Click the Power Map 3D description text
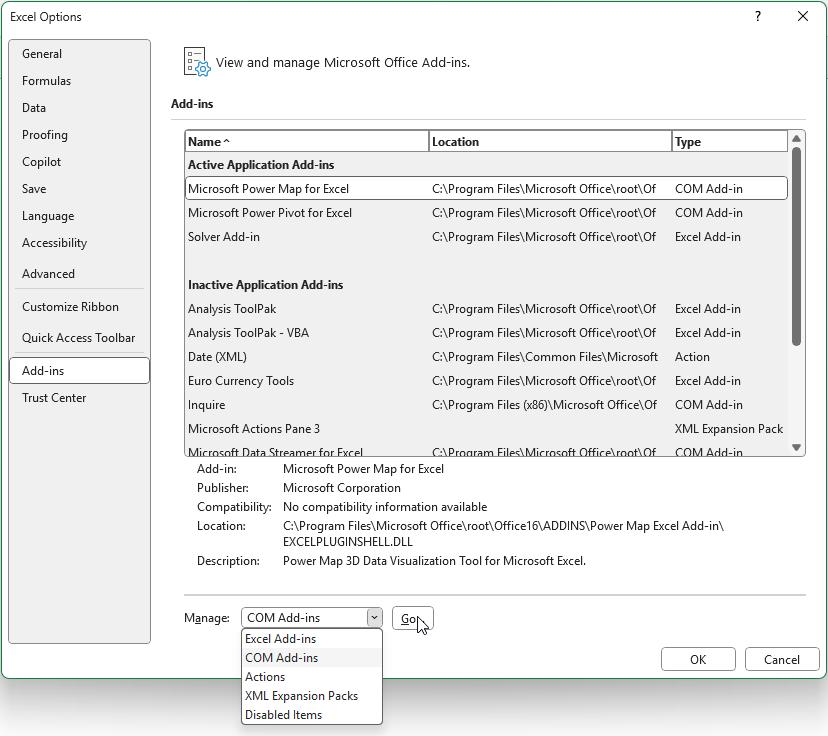This screenshot has height=736, width=828. tap(435, 561)
